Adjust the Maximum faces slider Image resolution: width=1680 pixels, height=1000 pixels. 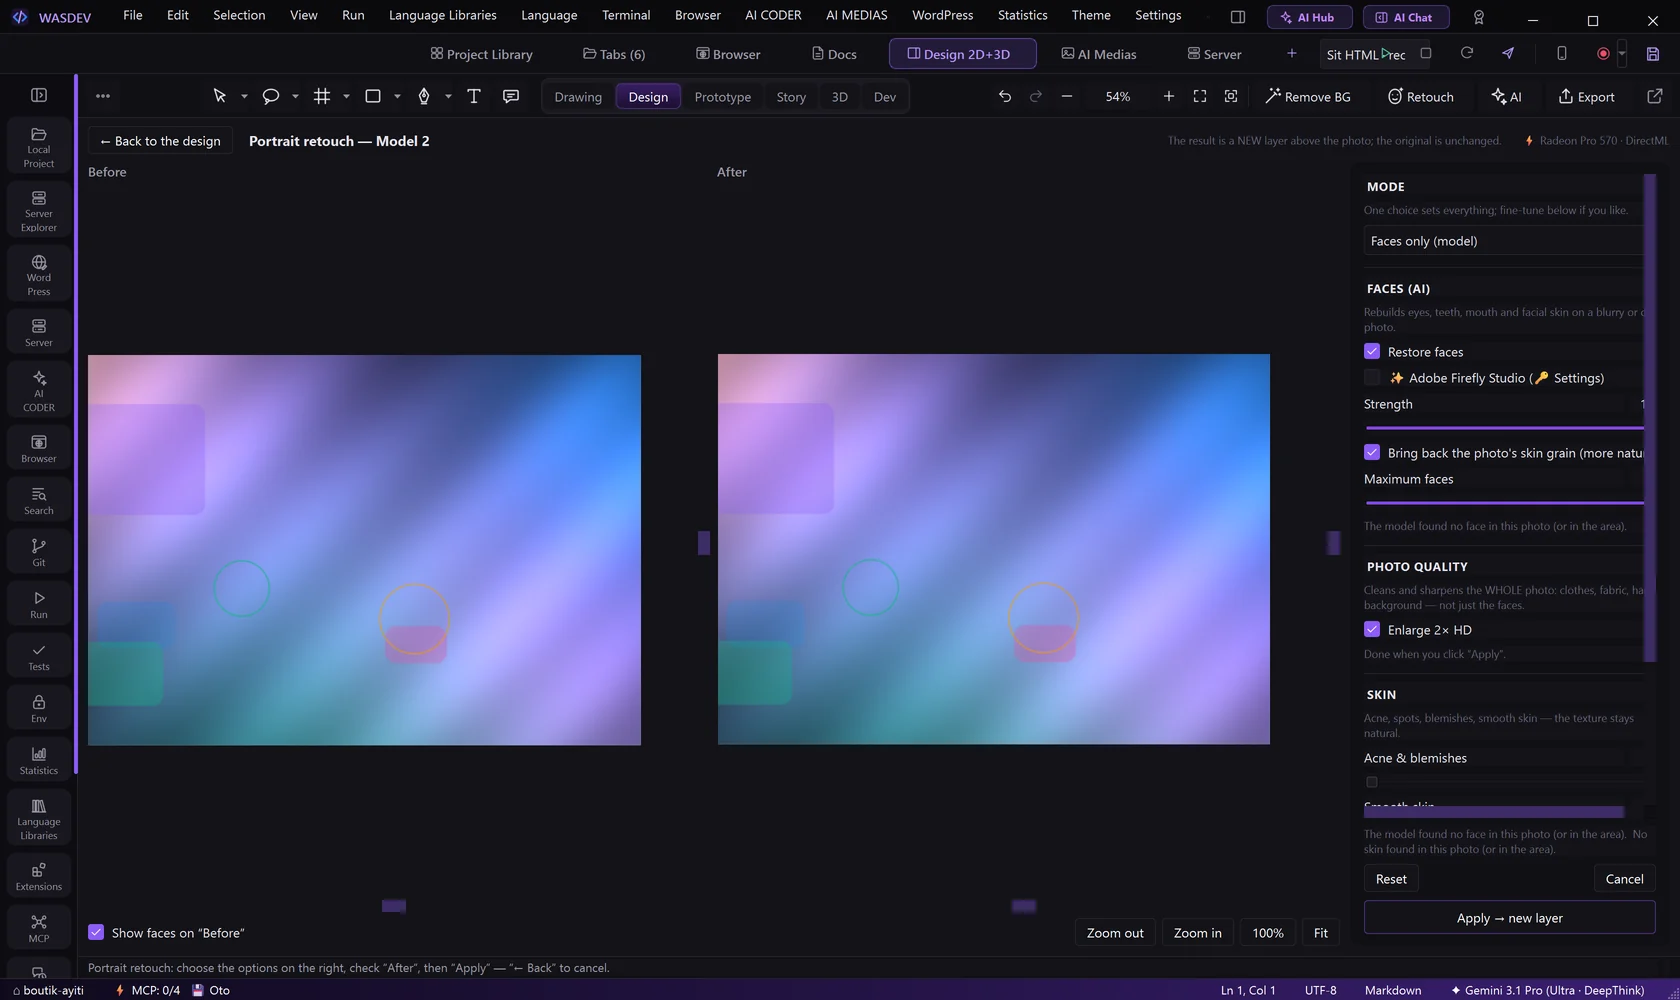point(1503,503)
